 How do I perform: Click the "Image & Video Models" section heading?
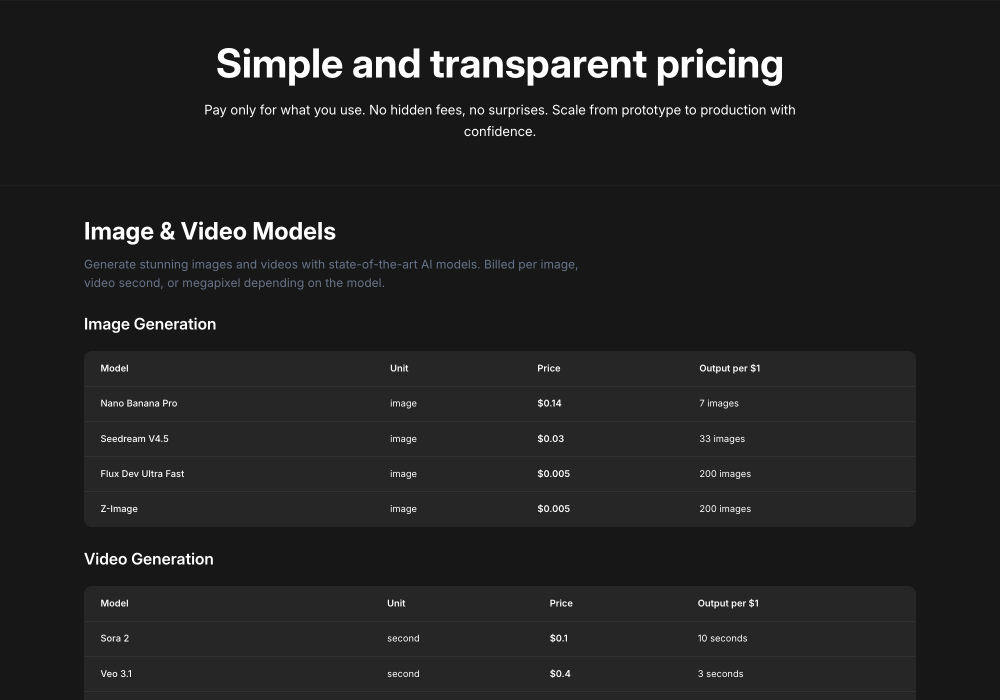point(210,231)
